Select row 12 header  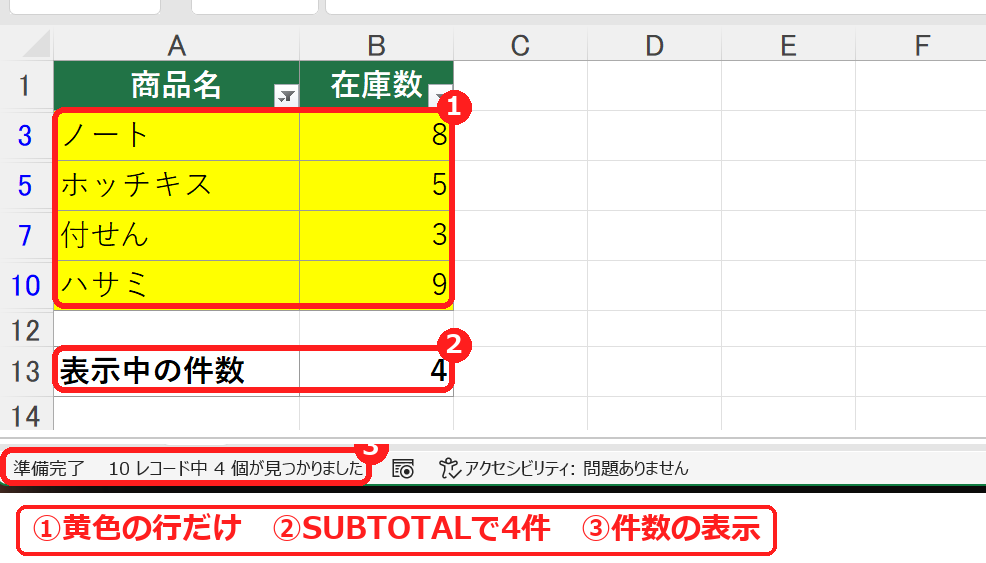point(25,330)
